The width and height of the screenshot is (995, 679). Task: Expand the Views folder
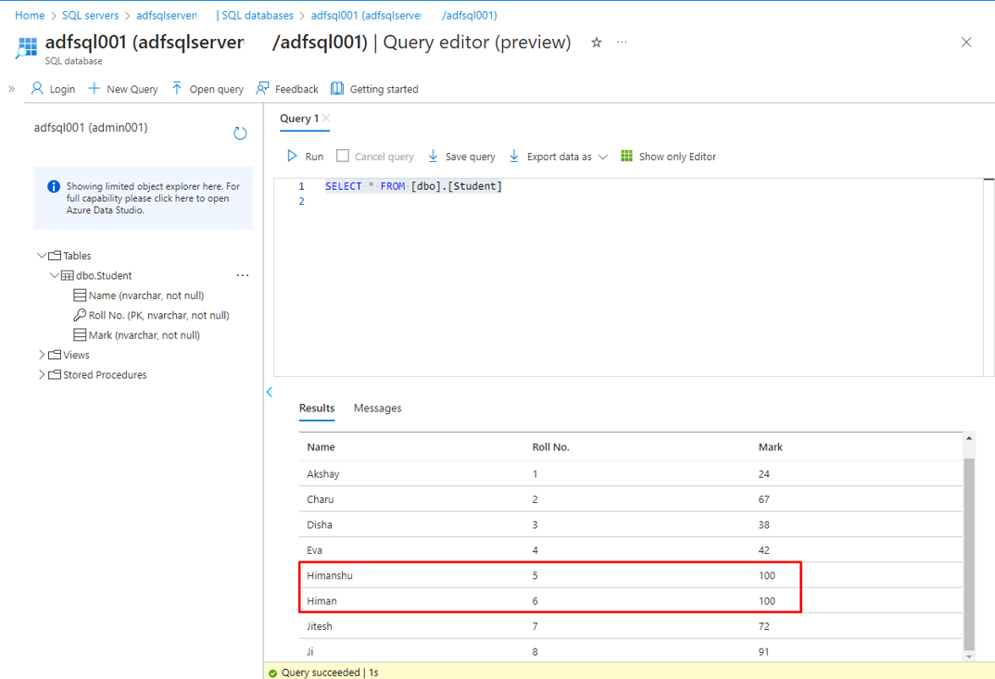[42, 355]
